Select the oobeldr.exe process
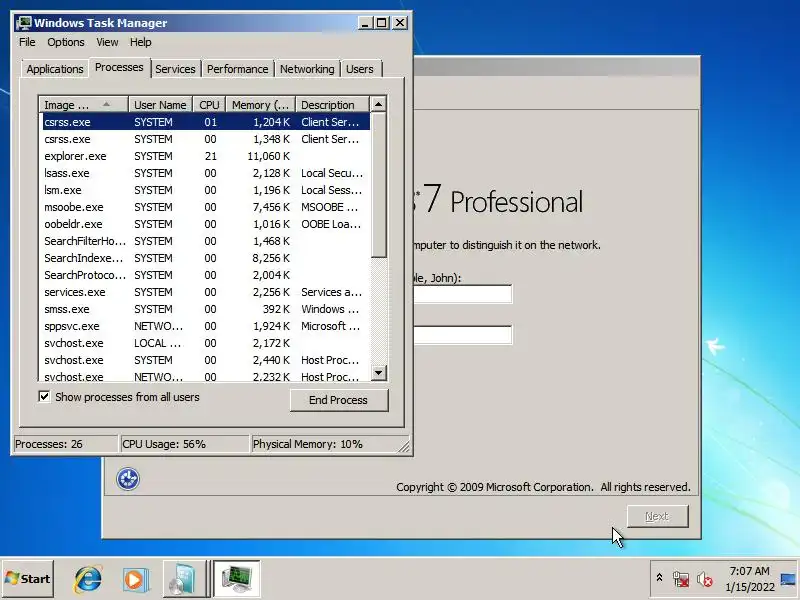800x600 pixels. (x=206, y=224)
